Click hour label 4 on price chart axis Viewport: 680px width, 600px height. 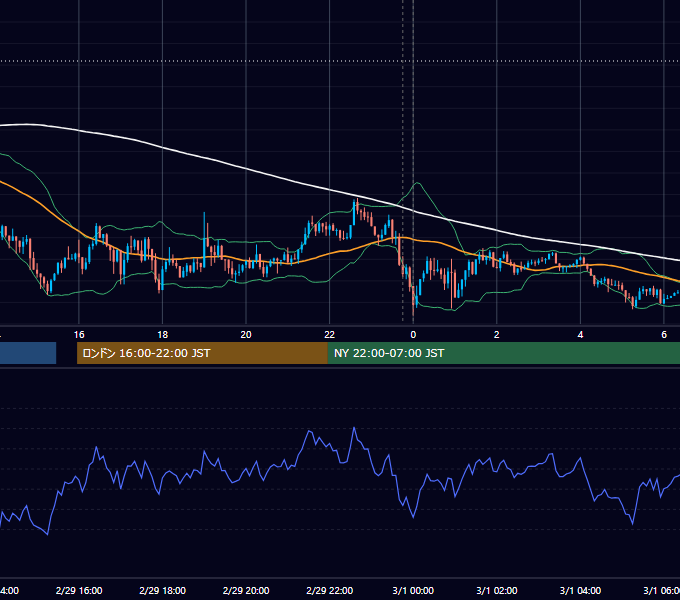click(x=580, y=335)
